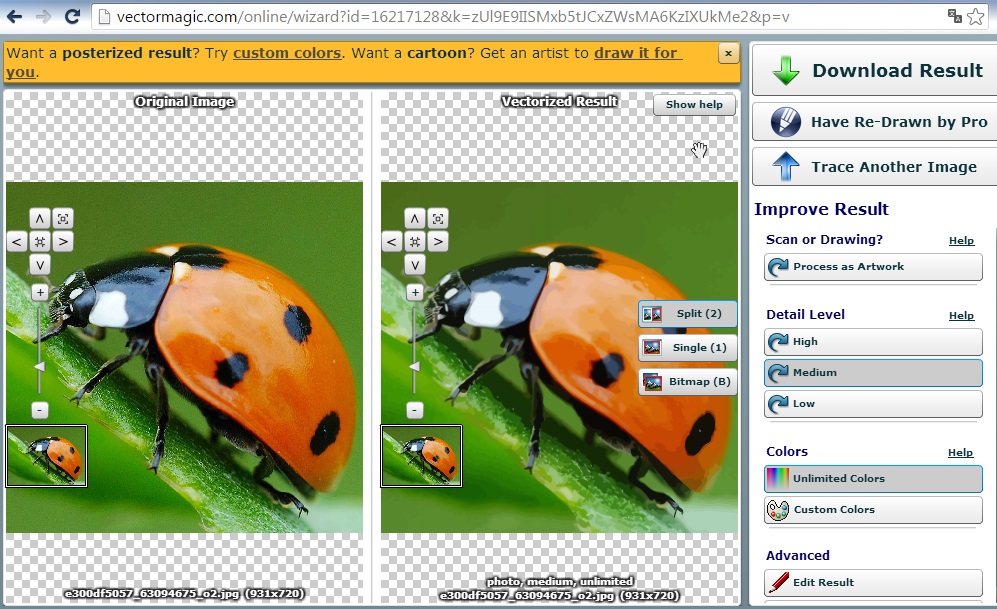Pan up in Vectorized Result panel
The height and width of the screenshot is (609, 997).
point(415,219)
